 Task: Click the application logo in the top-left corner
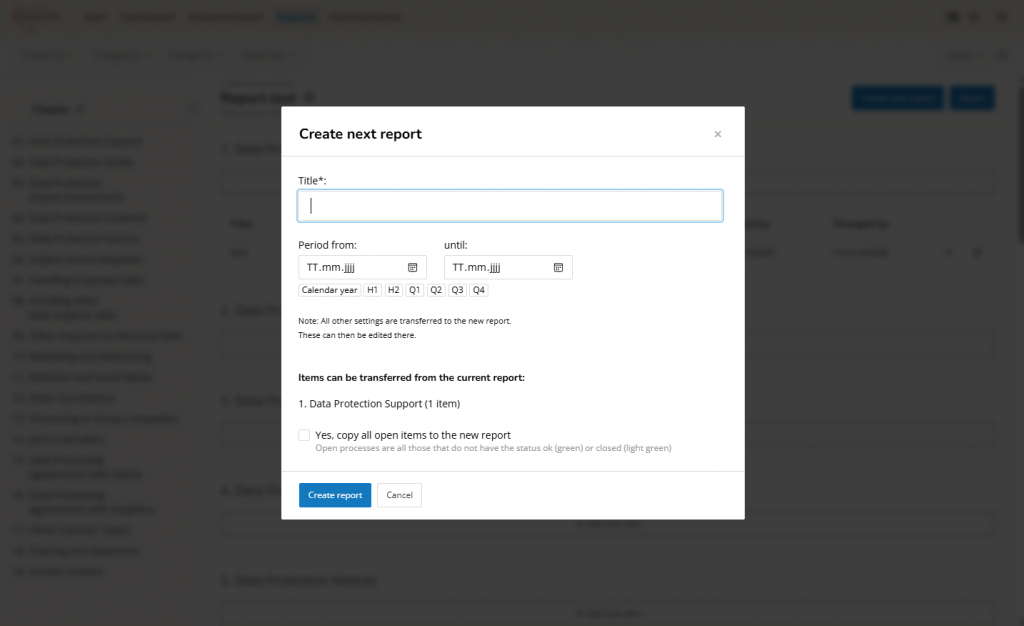pos(33,16)
